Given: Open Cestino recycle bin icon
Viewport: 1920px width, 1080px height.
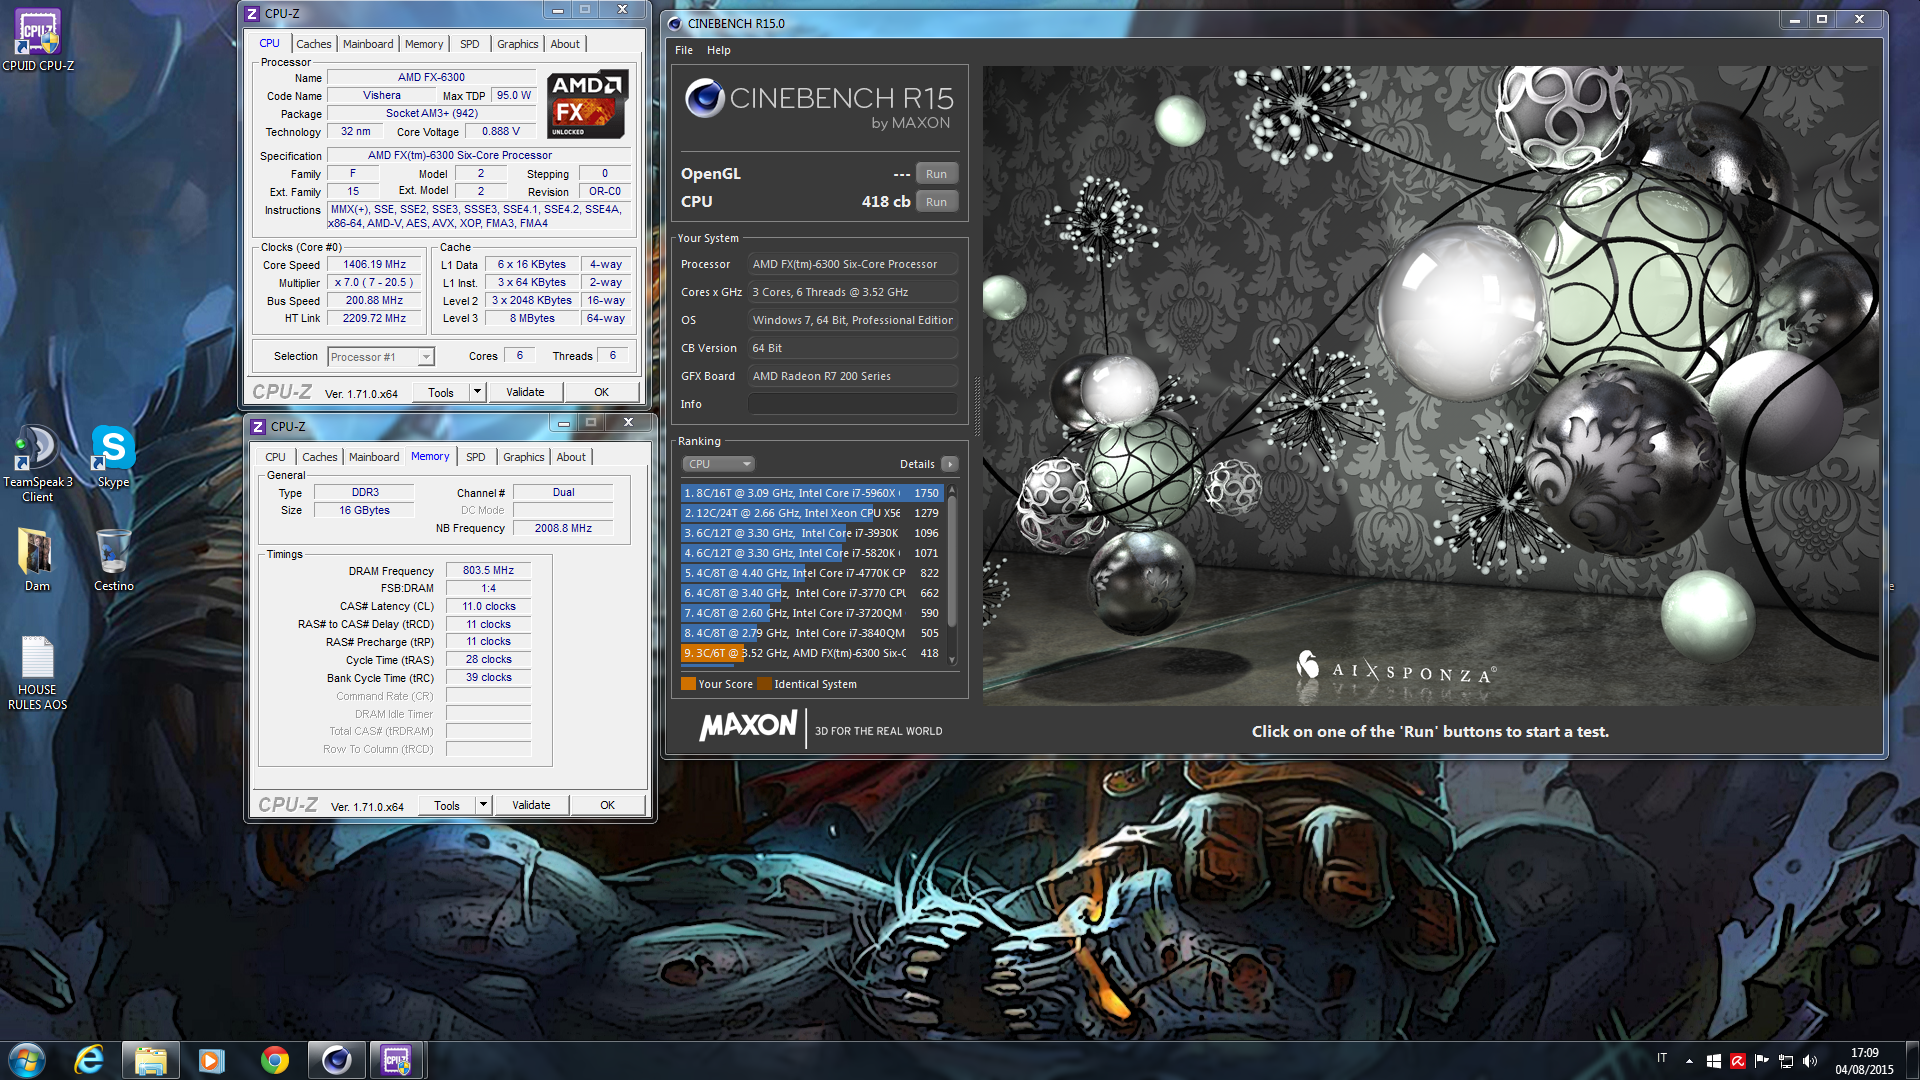Looking at the screenshot, I should click(113, 559).
